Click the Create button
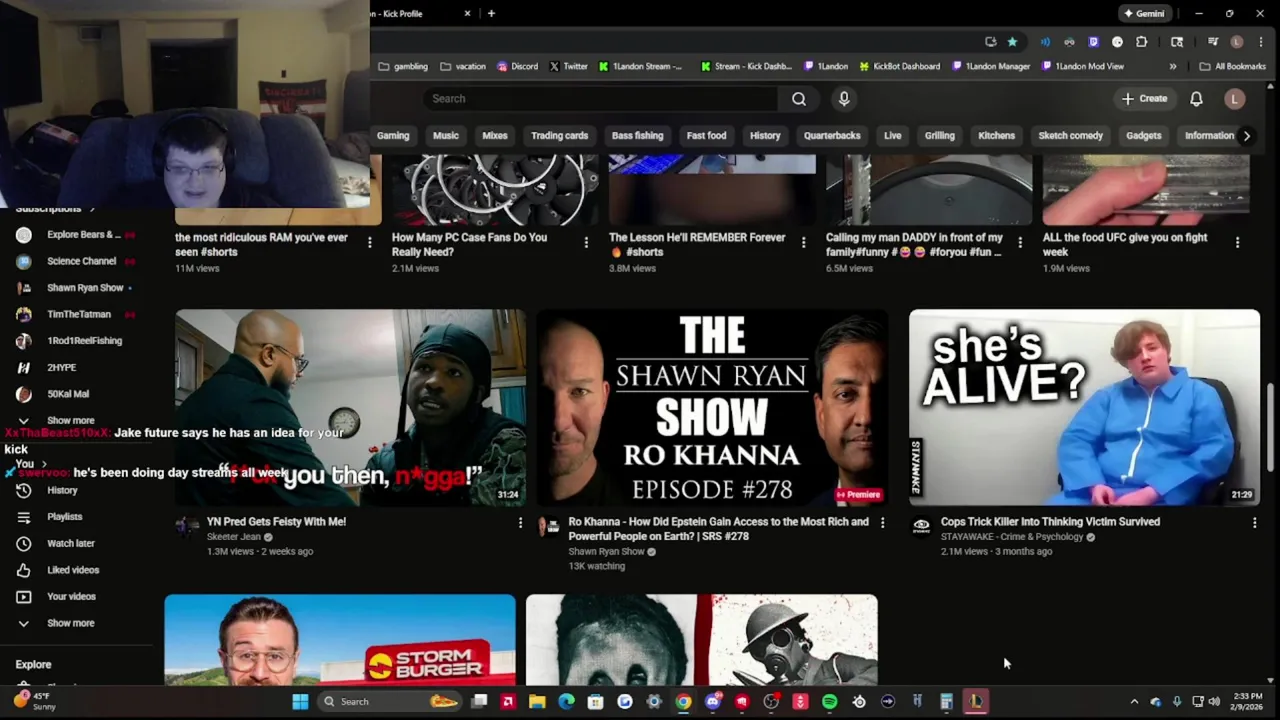 tap(1144, 99)
